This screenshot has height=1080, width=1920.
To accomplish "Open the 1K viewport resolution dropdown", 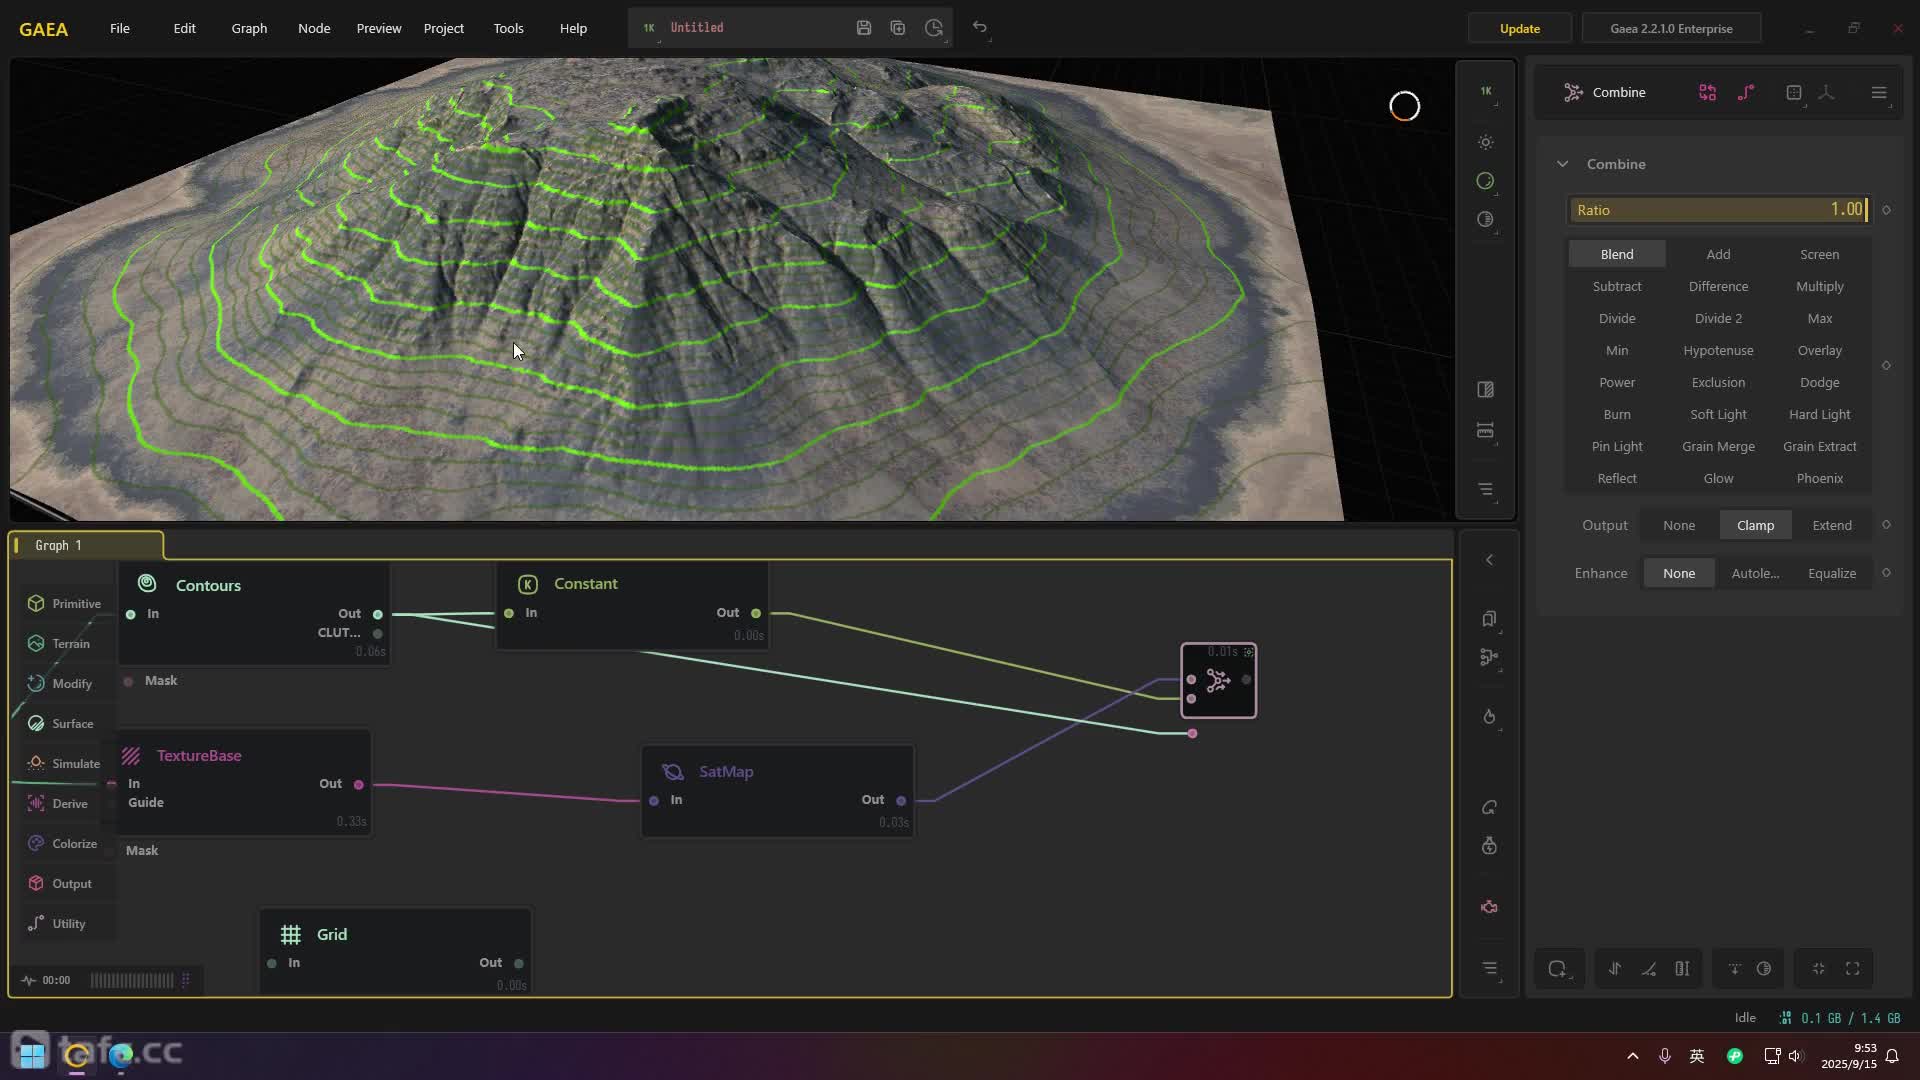I will point(1486,91).
